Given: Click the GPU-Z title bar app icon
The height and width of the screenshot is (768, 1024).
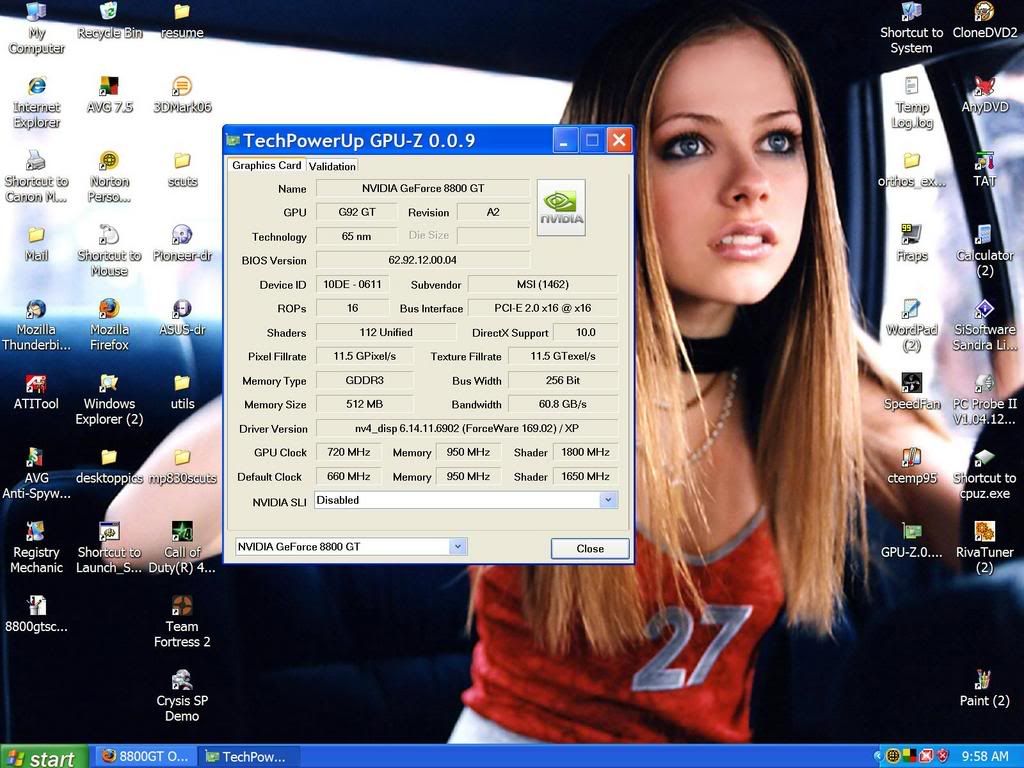Looking at the screenshot, I should tap(233, 140).
